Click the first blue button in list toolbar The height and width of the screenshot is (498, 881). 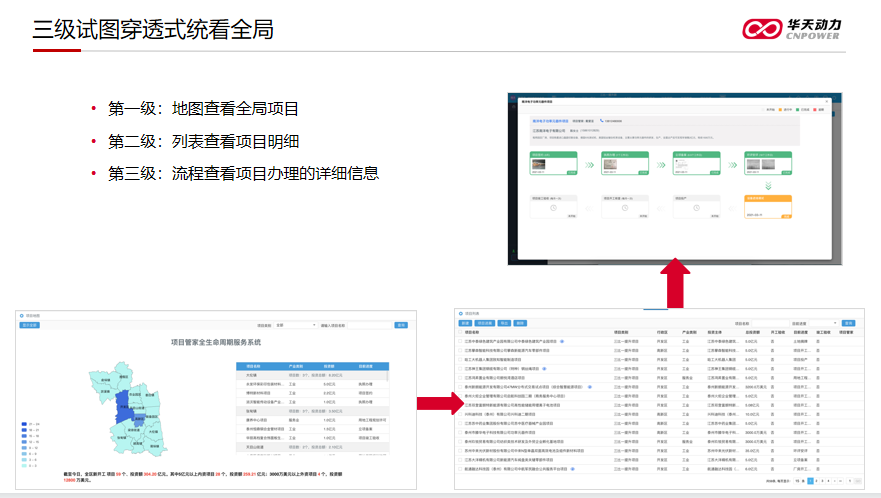point(465,323)
